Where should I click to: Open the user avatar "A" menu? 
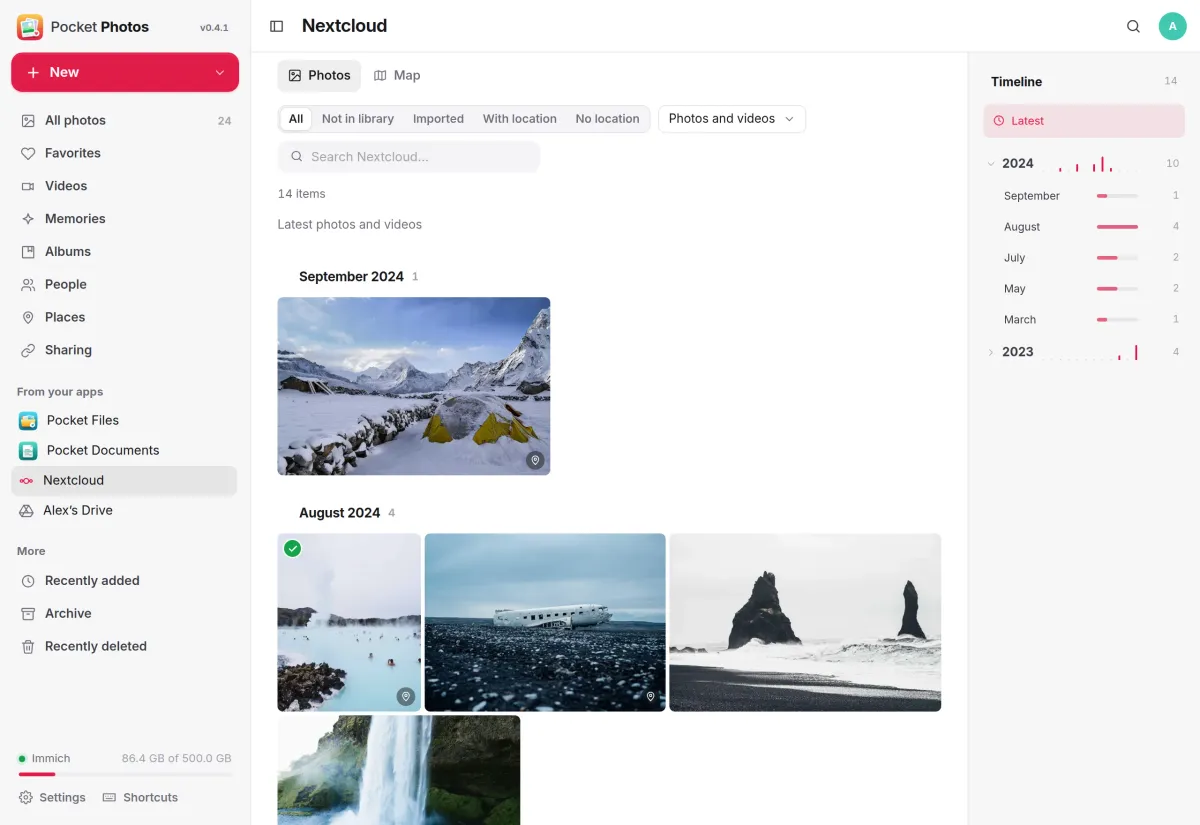[x=1172, y=26]
